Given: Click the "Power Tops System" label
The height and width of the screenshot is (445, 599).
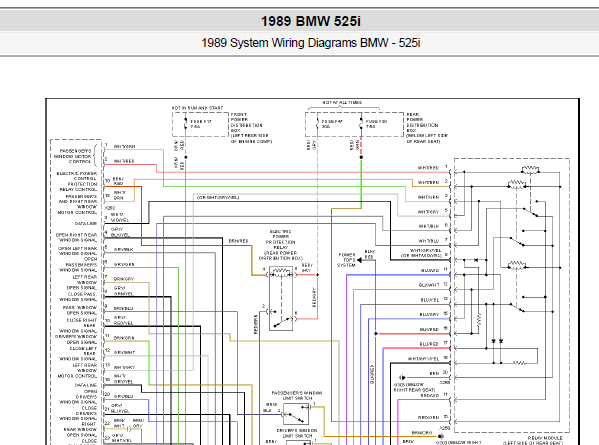Looking at the screenshot, I should click(x=347, y=260).
